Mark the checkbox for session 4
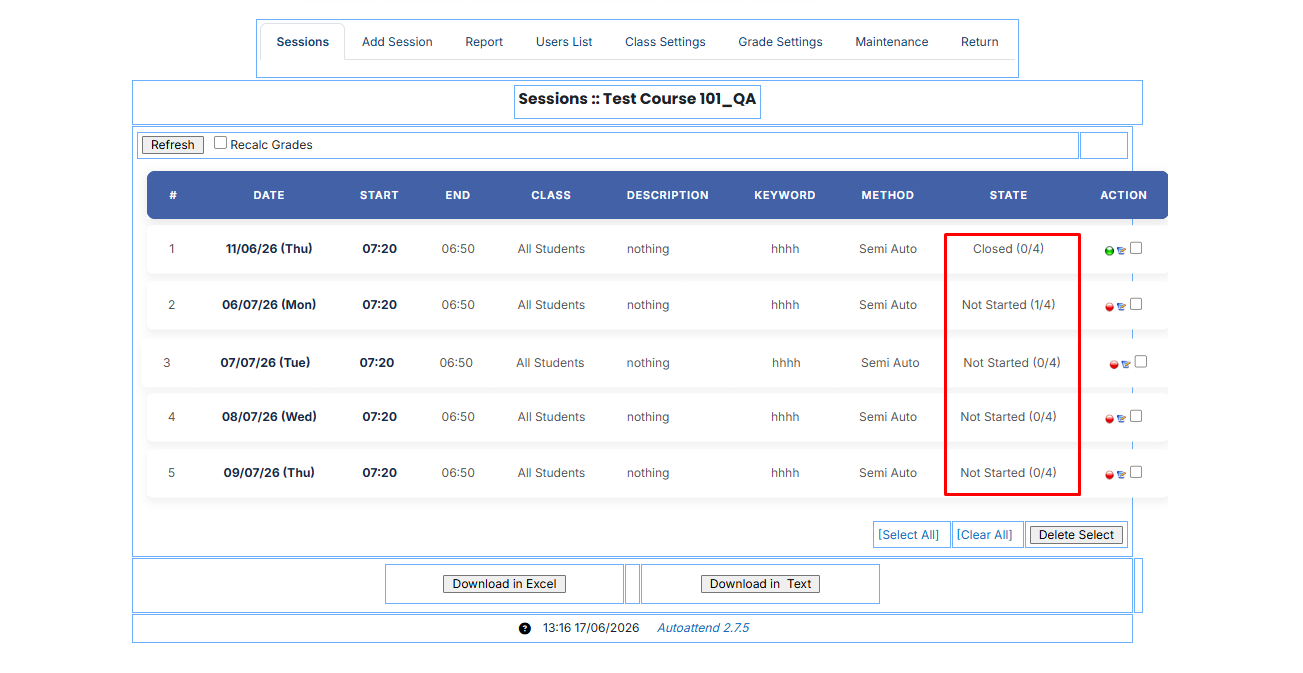Image resolution: width=1303 pixels, height=673 pixels. 1136,416
